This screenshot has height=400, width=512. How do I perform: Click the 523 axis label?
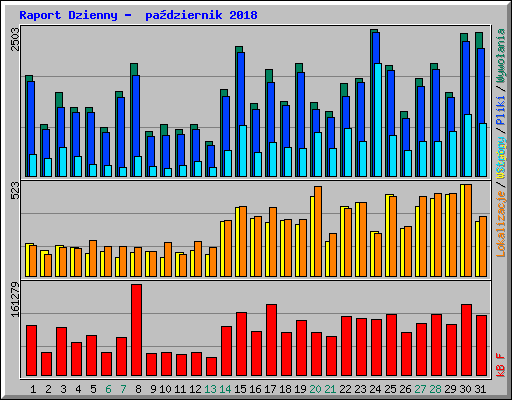point(15,190)
